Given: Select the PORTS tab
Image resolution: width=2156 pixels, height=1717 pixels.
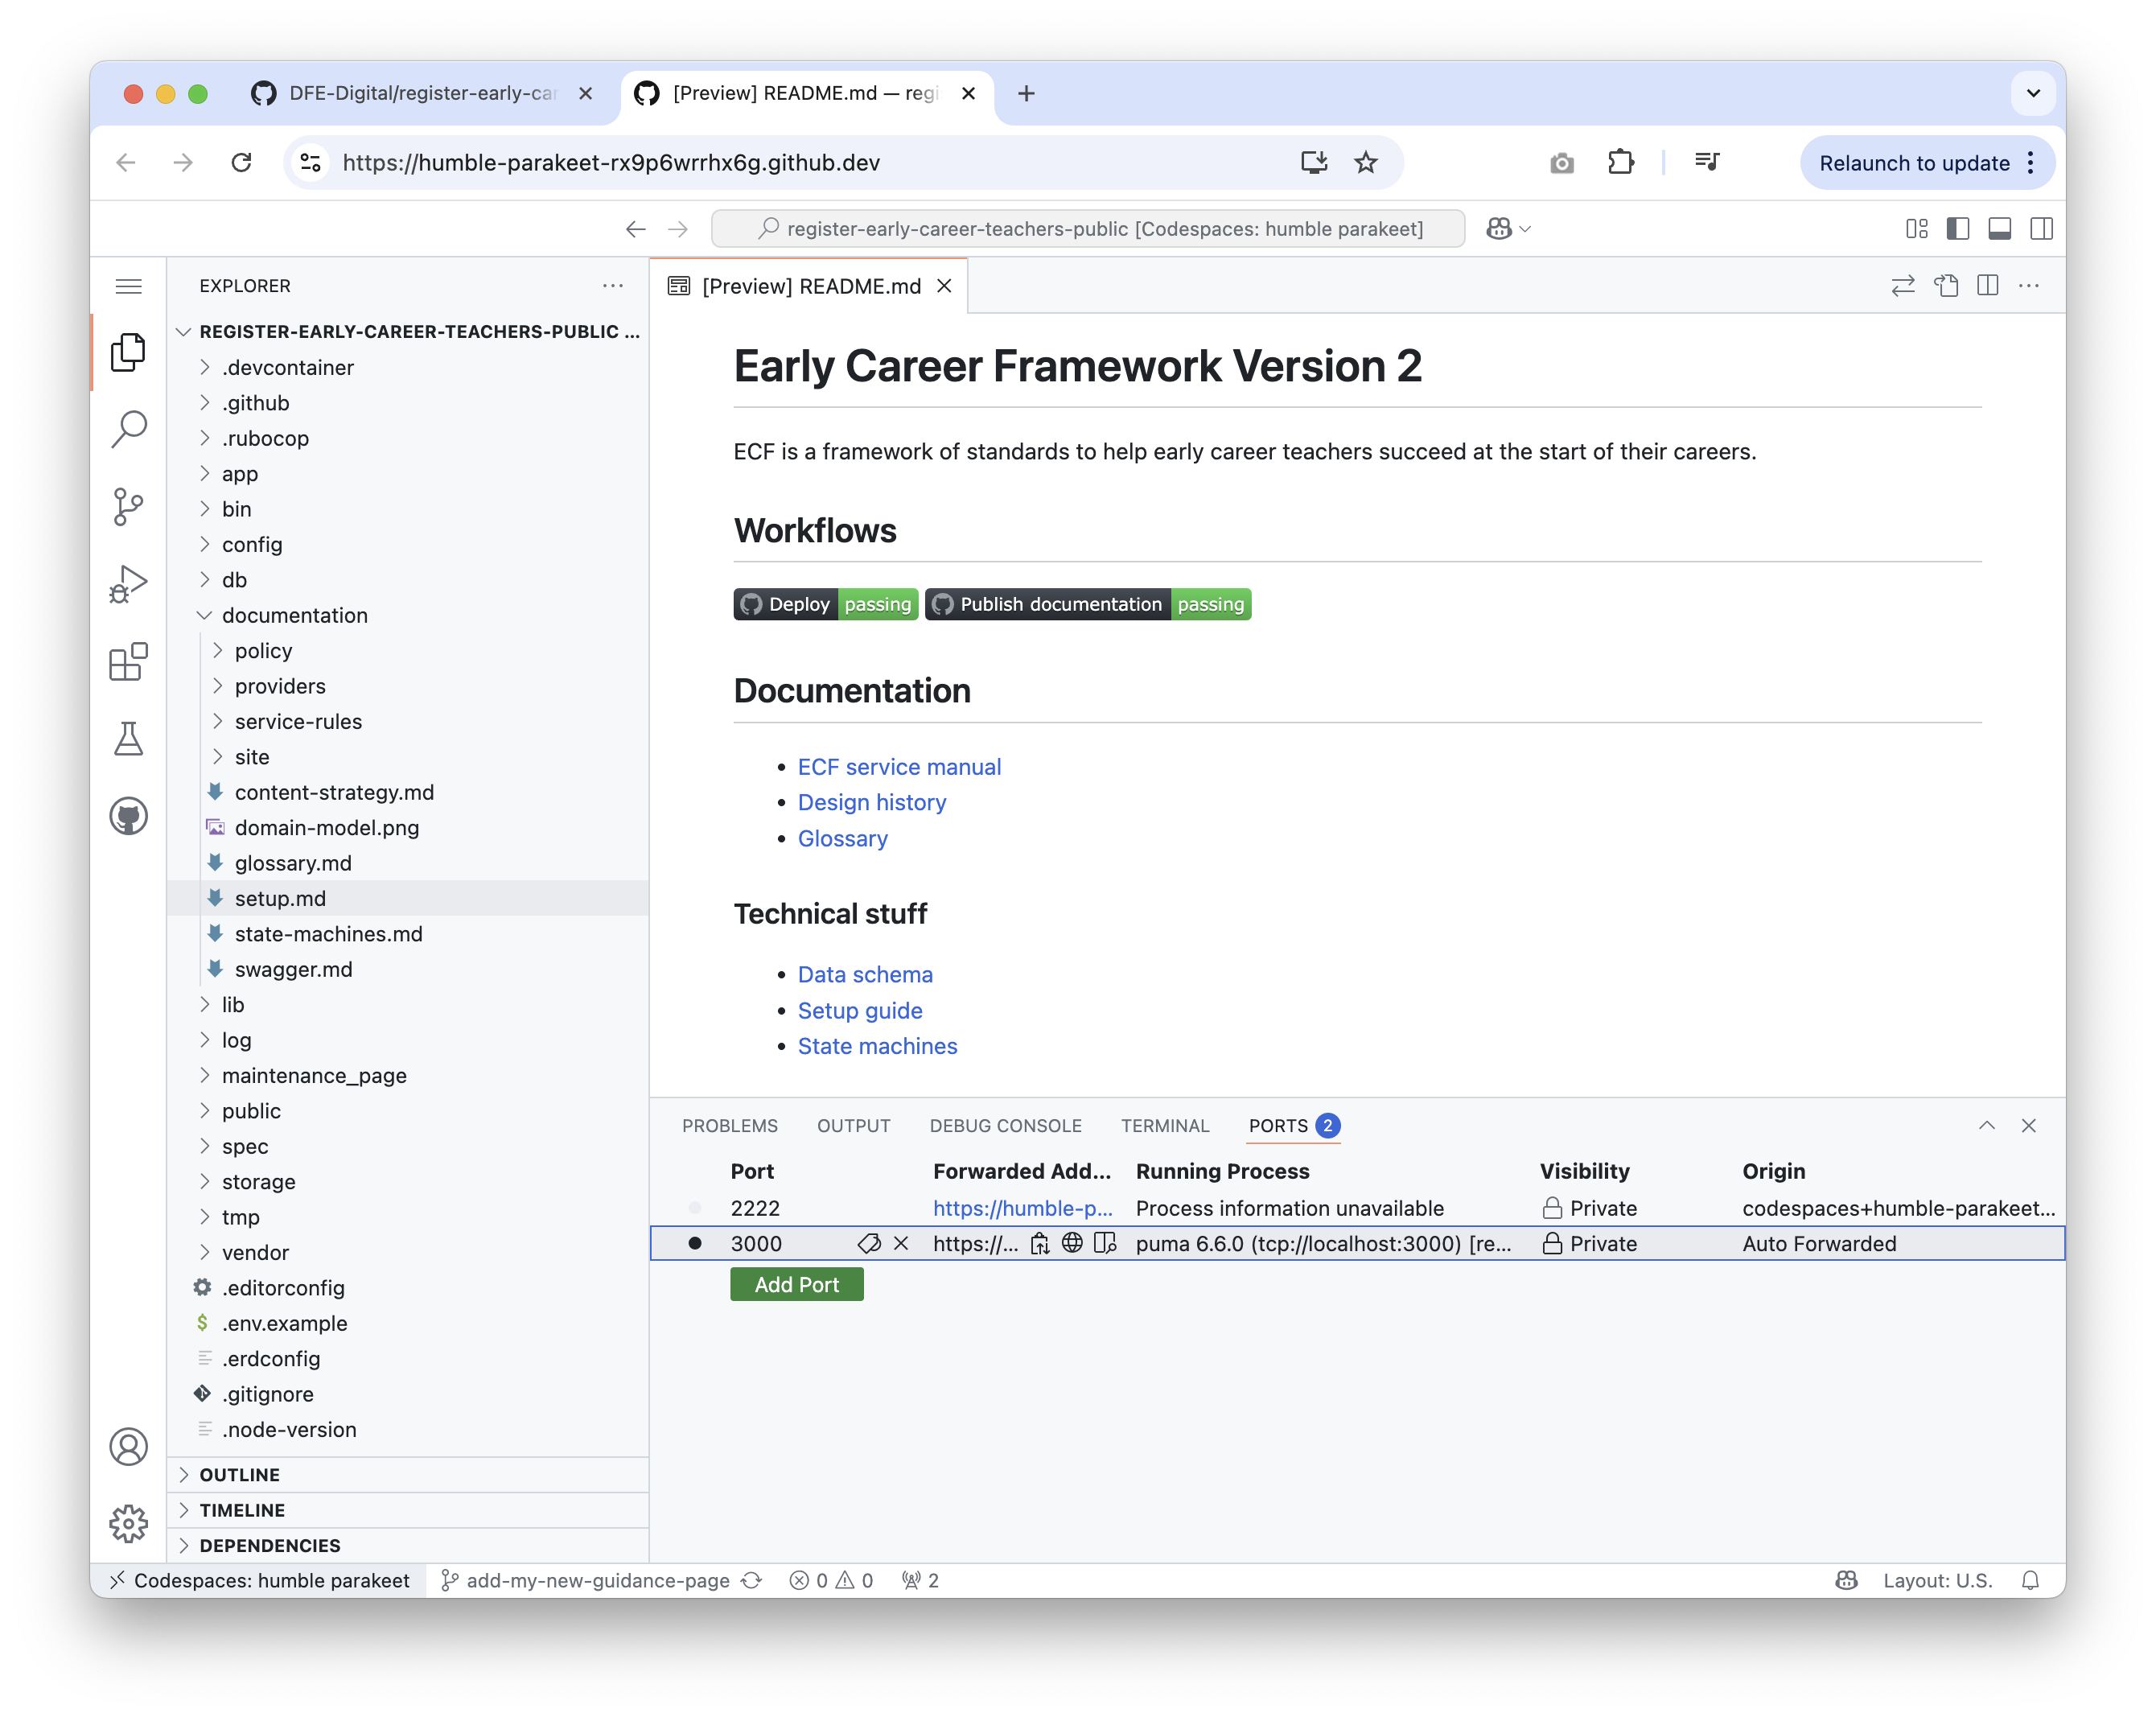Looking at the screenshot, I should pos(1294,1125).
